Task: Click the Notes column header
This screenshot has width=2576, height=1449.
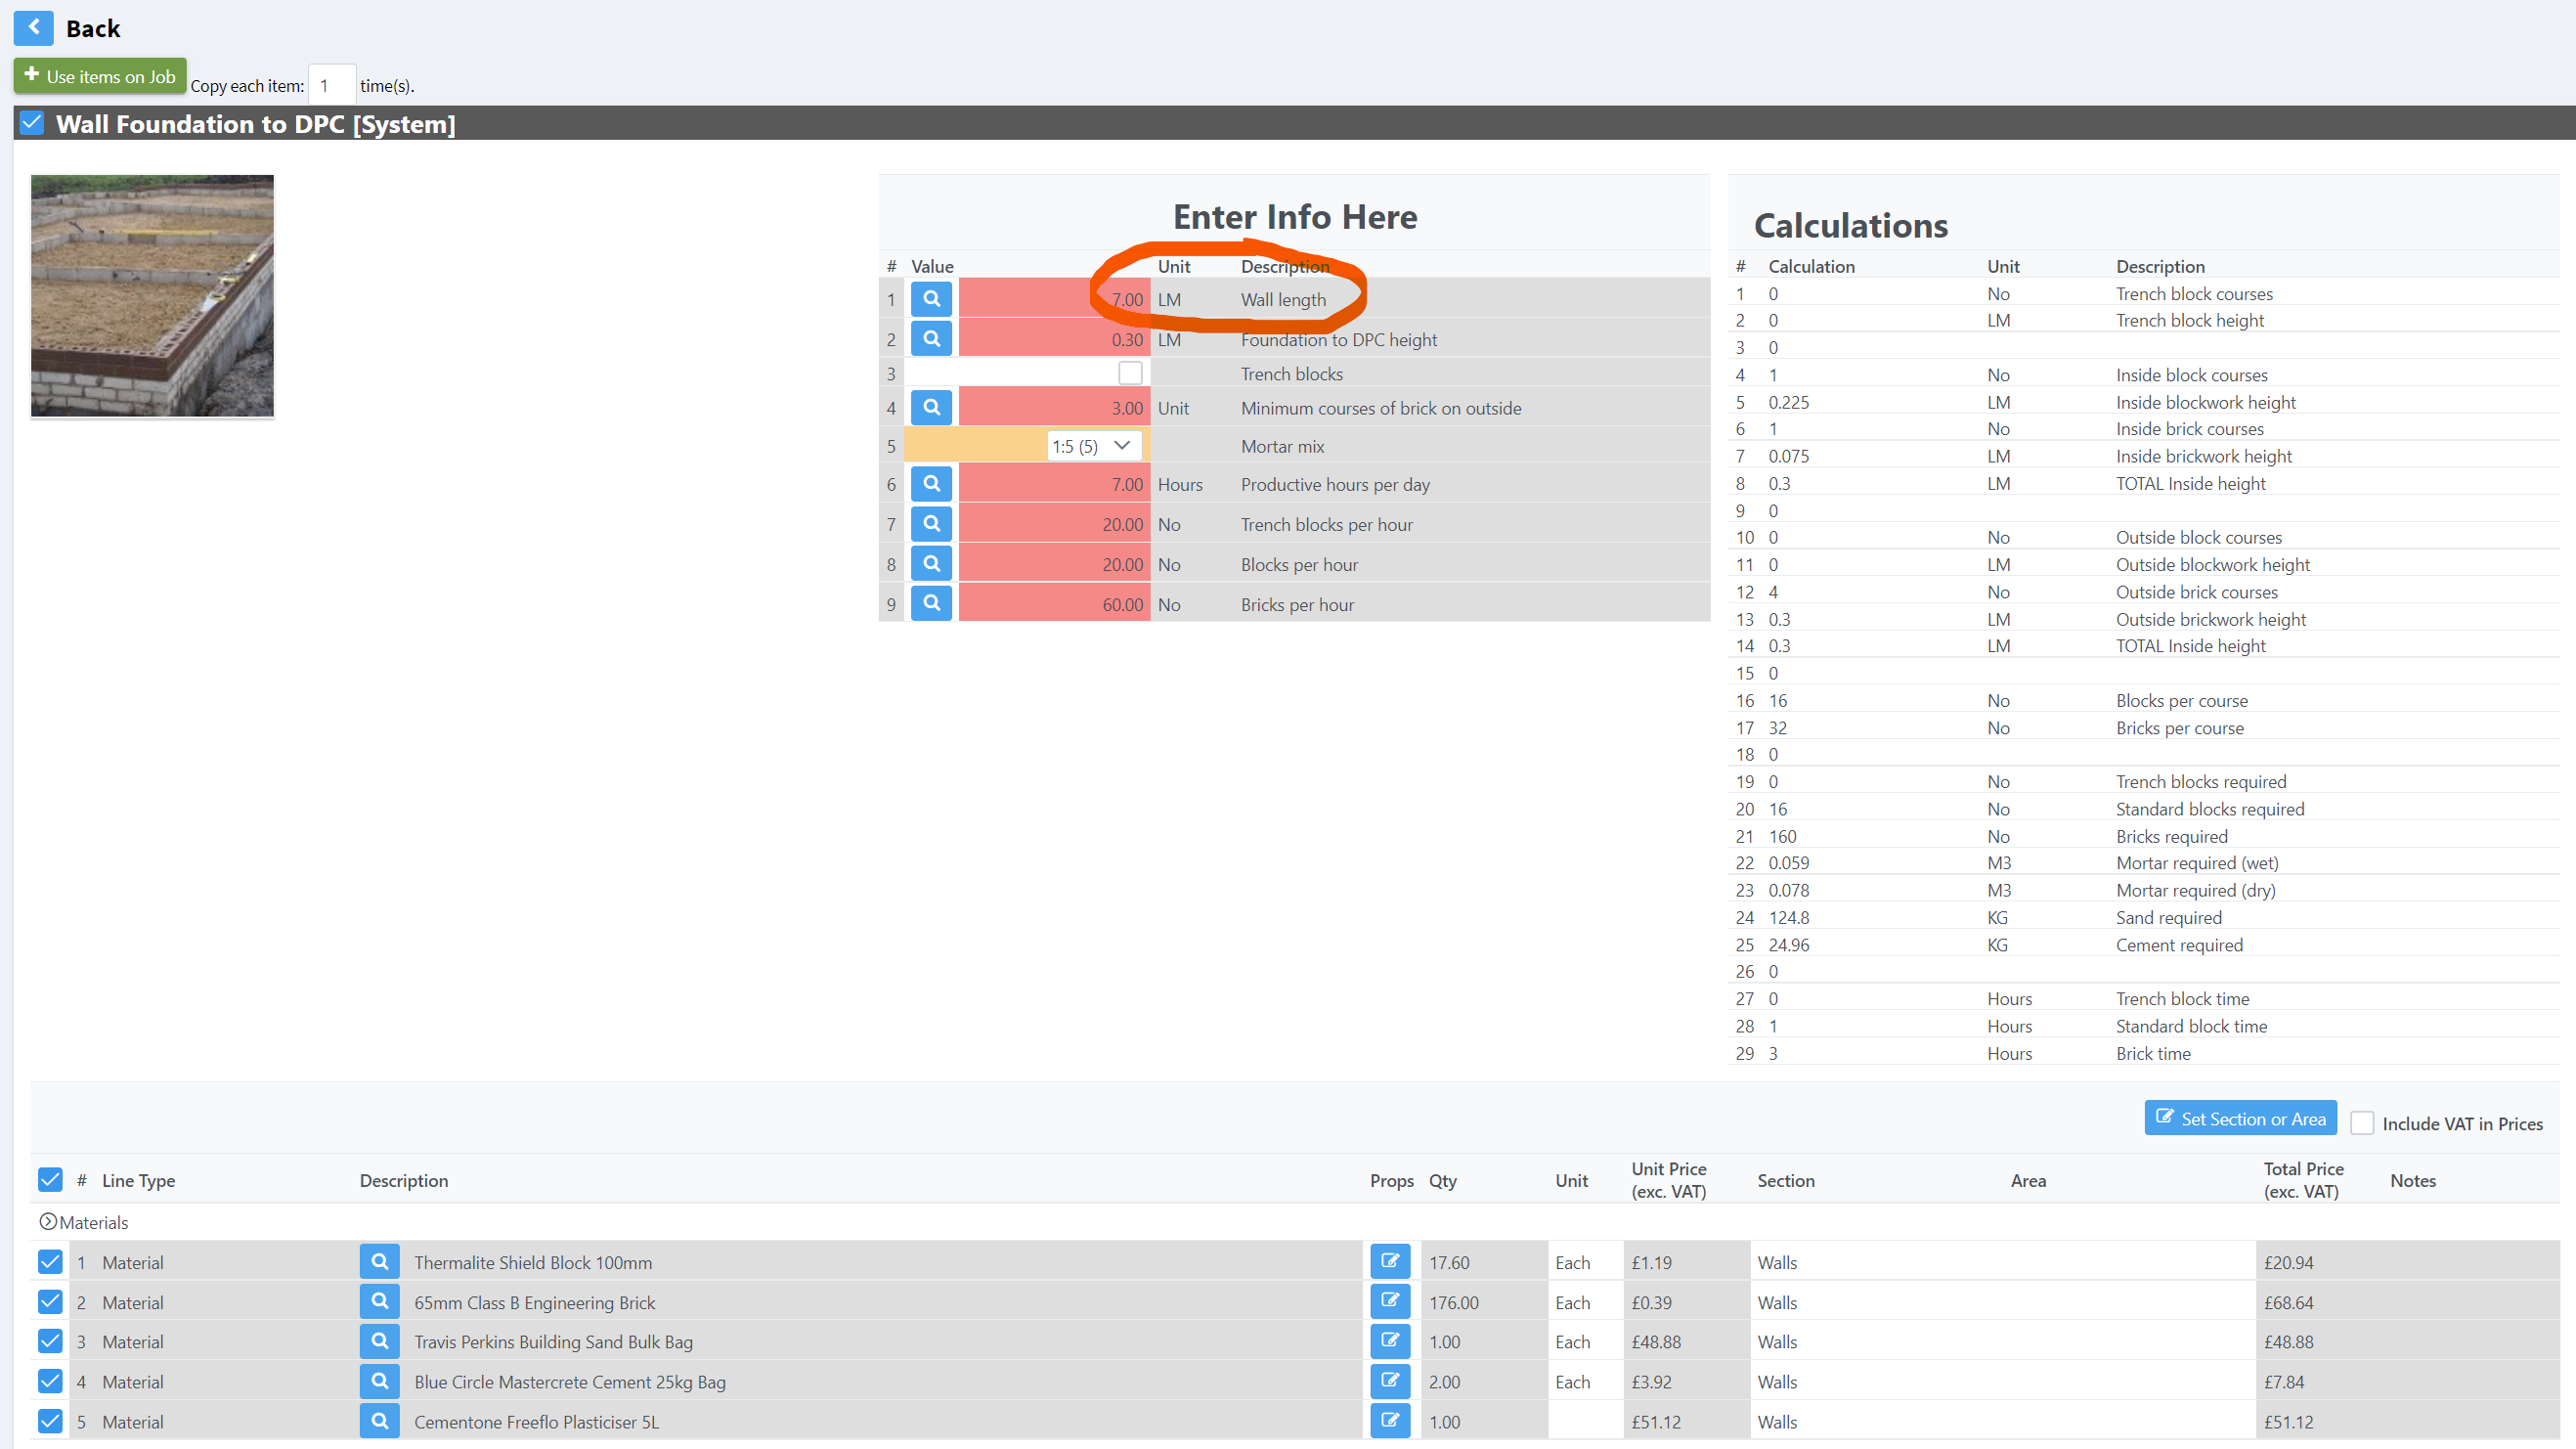Action: pos(2412,1180)
